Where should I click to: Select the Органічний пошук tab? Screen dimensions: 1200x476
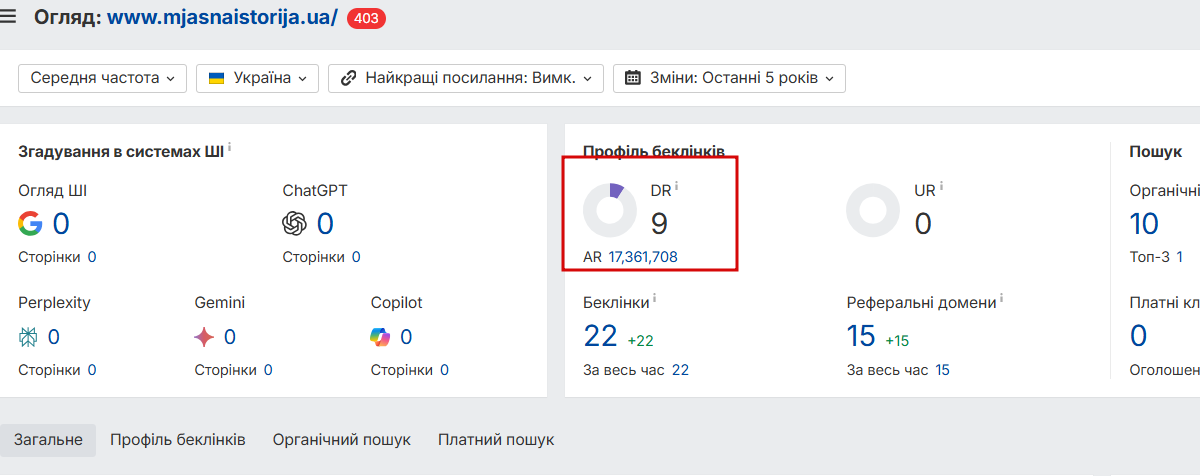tap(342, 440)
